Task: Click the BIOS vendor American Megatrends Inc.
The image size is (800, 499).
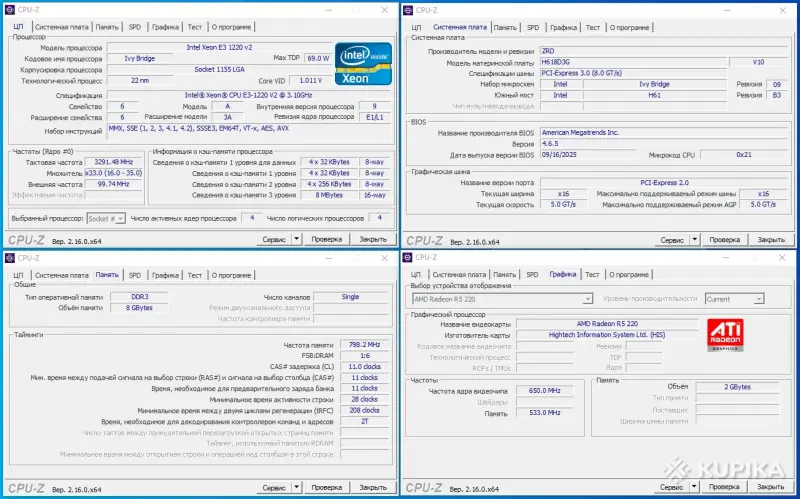Action: (x=664, y=132)
